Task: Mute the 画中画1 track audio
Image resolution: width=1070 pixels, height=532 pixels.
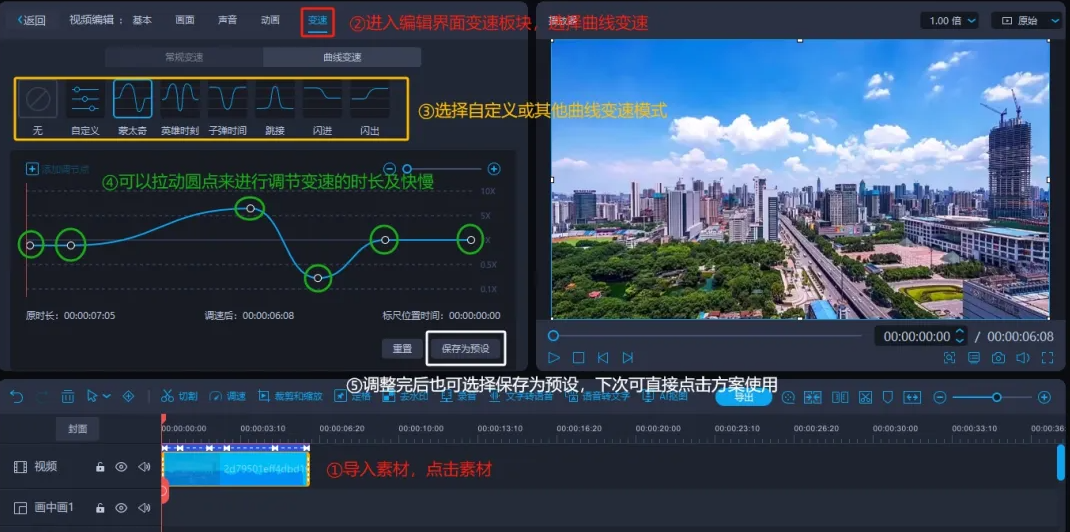Action: coord(144,508)
